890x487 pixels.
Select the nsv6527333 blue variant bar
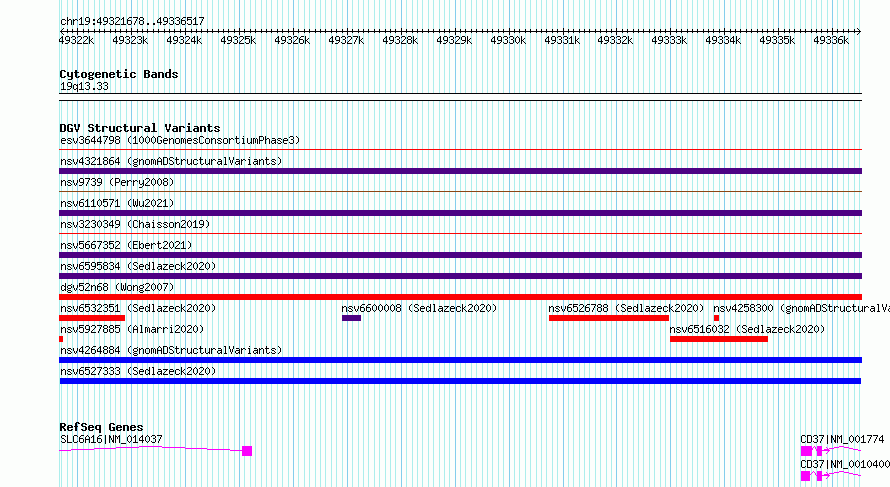pyautogui.click(x=460, y=381)
